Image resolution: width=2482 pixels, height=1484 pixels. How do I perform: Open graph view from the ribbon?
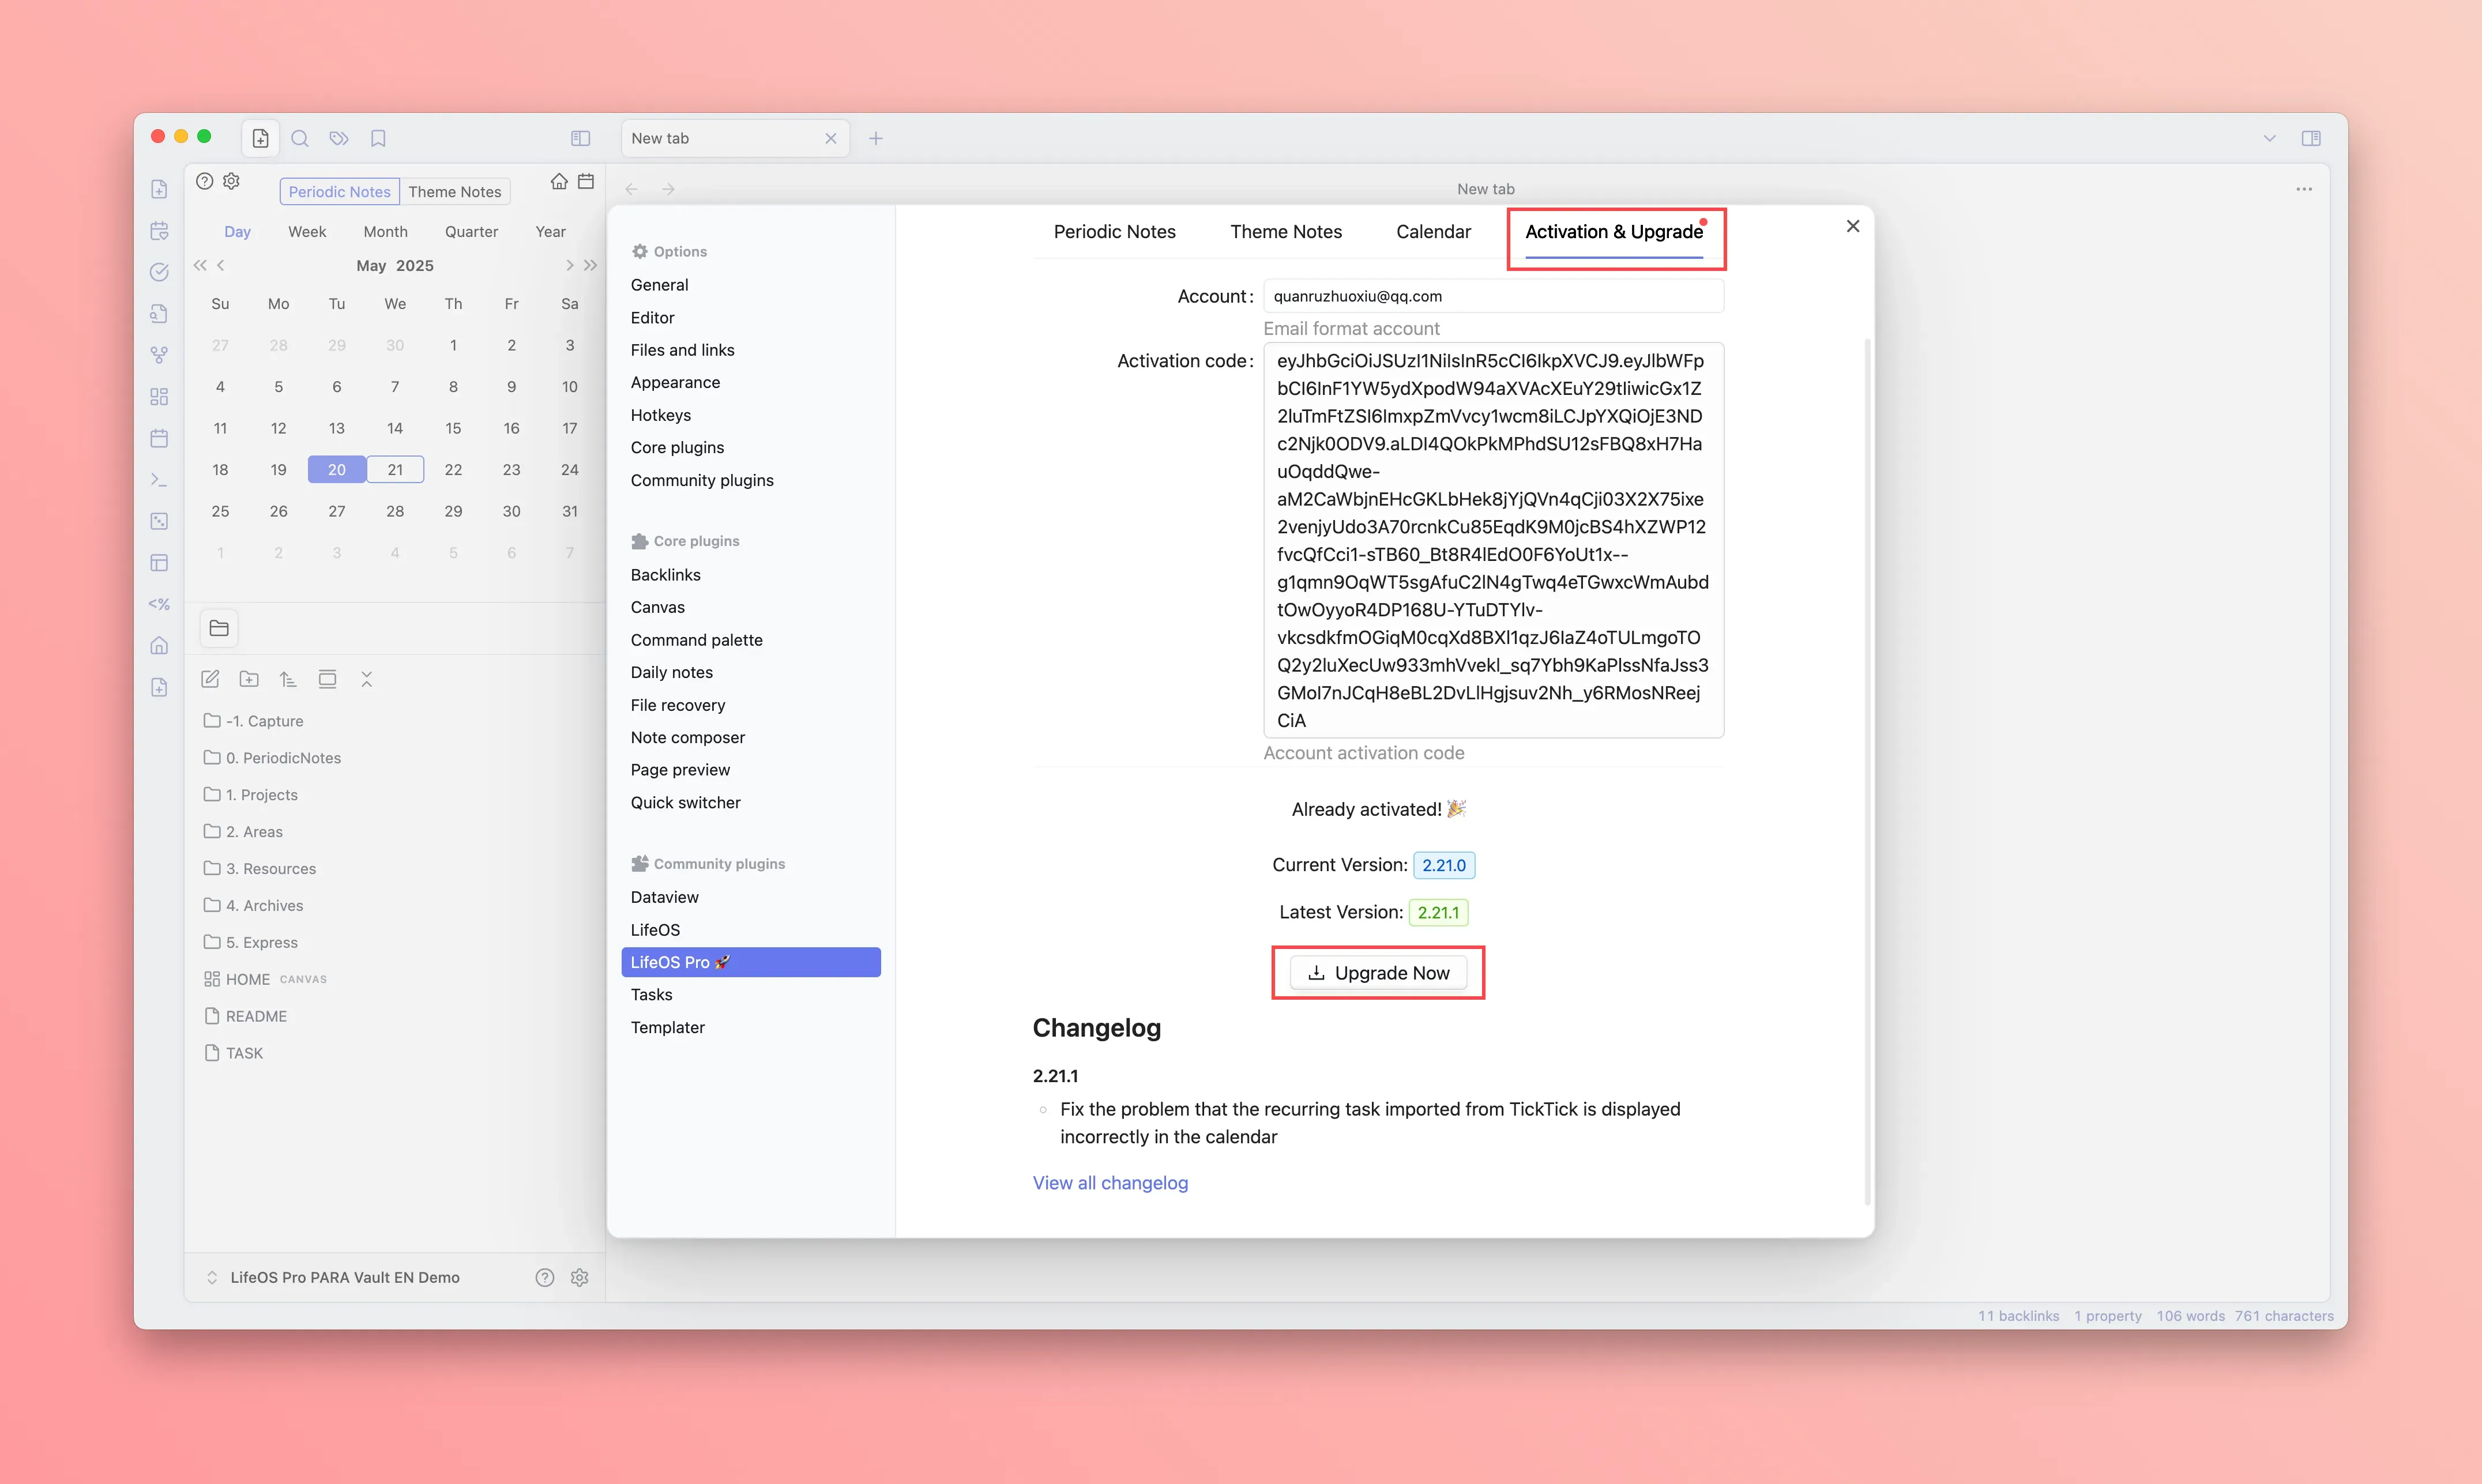click(x=159, y=355)
